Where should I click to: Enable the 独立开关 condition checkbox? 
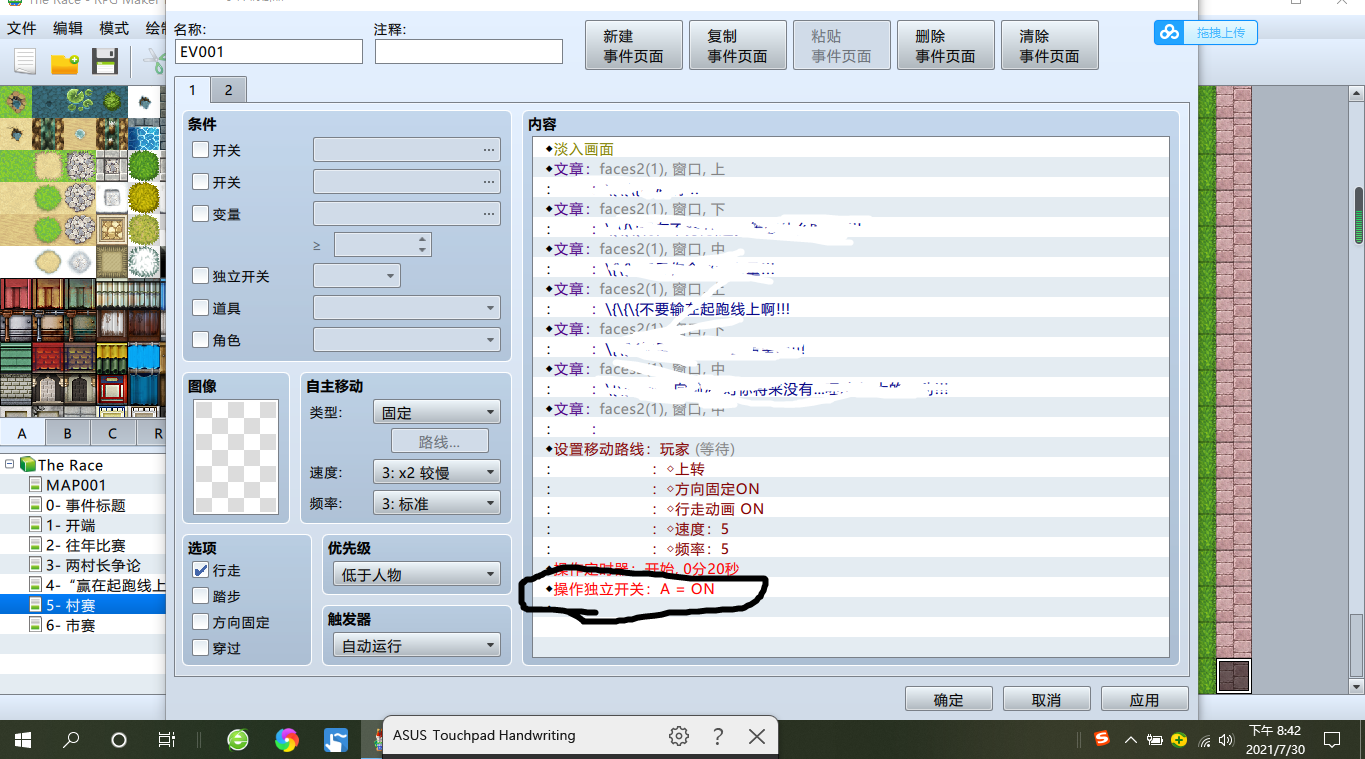[x=201, y=276]
